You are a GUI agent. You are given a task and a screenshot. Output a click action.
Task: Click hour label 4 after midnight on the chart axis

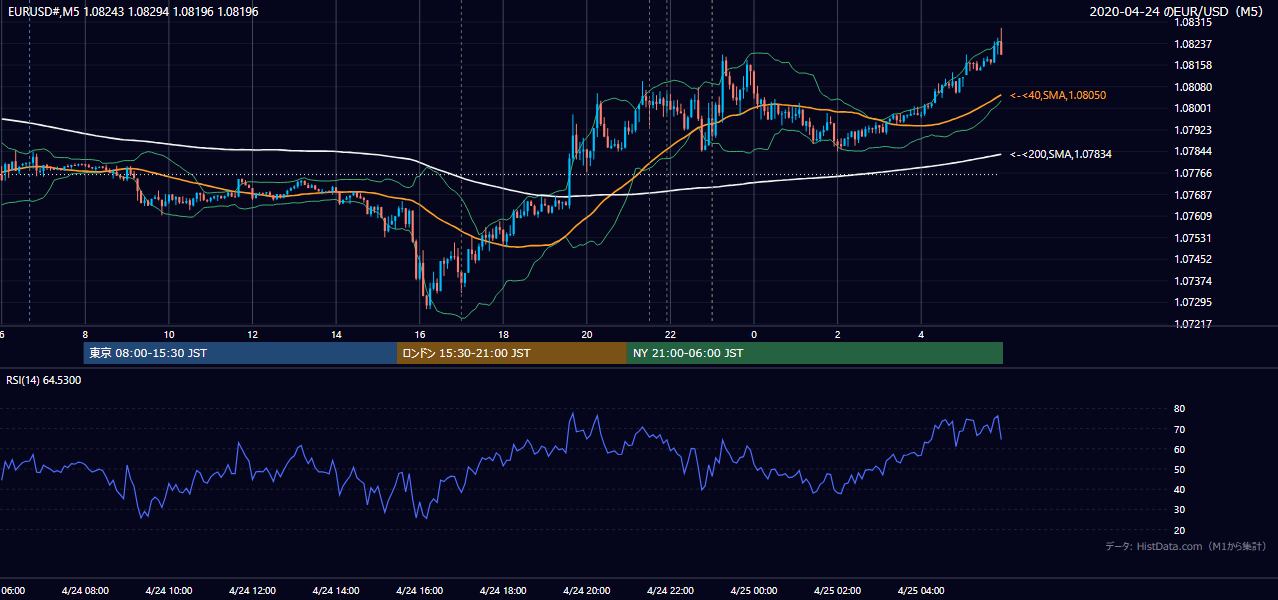[x=921, y=334]
